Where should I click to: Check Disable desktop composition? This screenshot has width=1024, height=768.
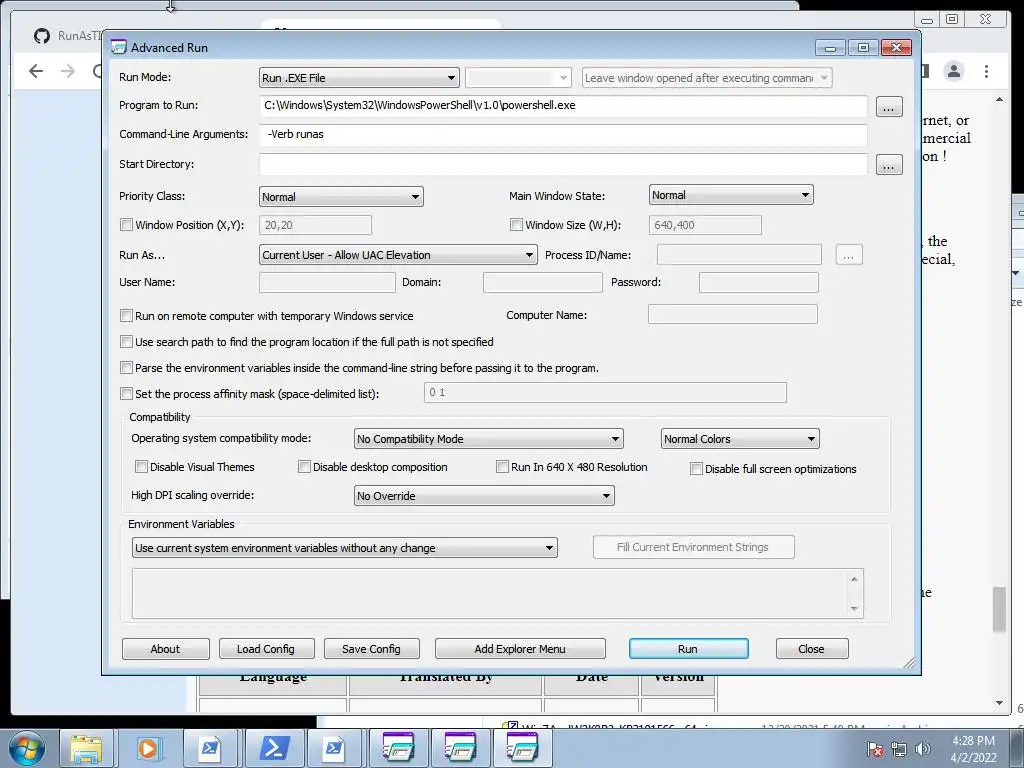tap(304, 467)
